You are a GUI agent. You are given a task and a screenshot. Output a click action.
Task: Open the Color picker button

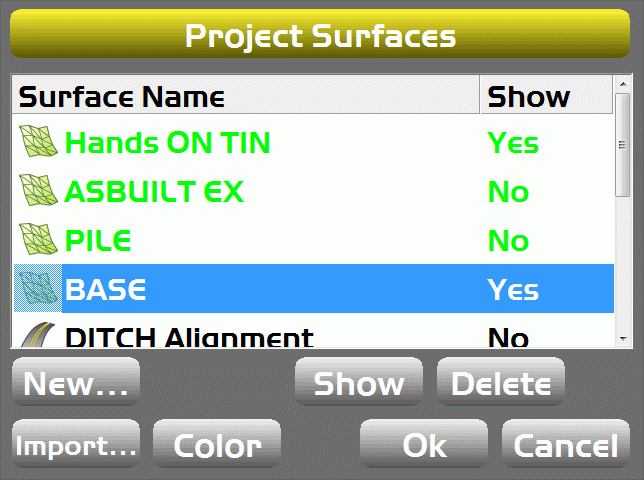pos(217,445)
